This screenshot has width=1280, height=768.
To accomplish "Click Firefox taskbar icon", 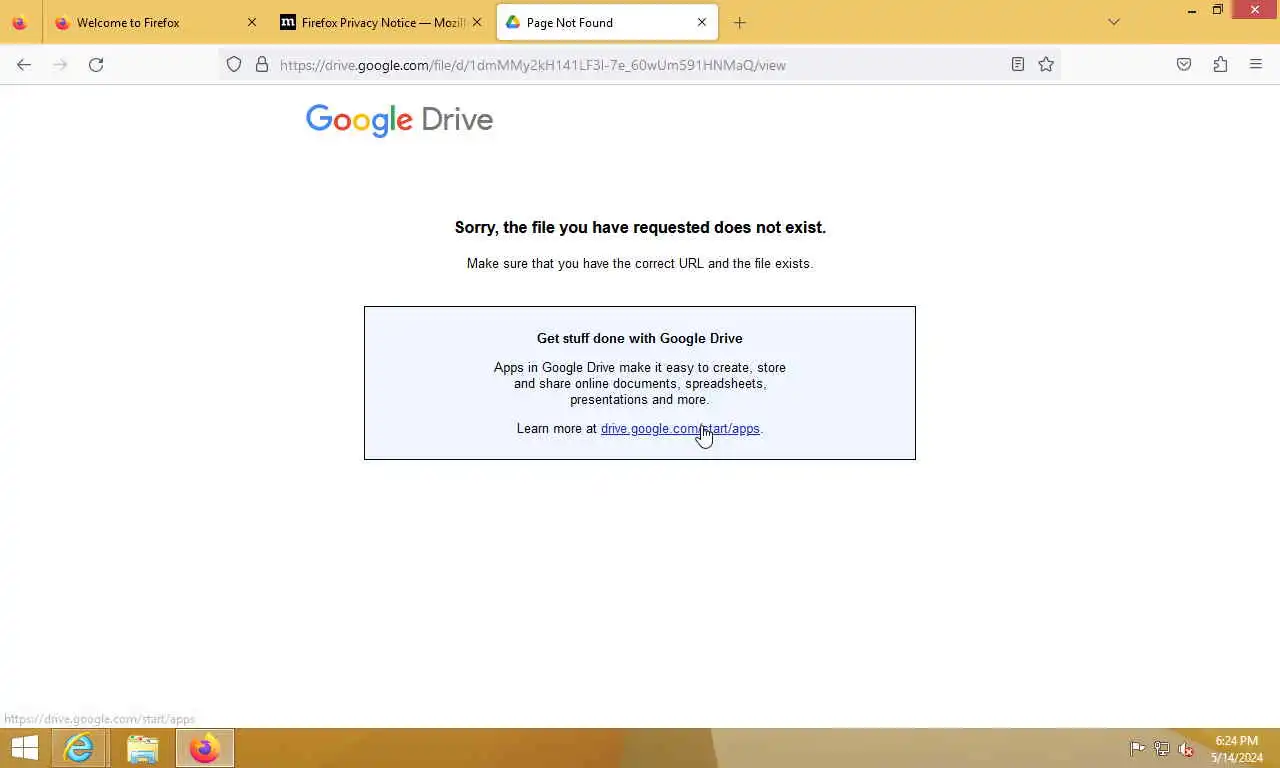I will tap(205, 748).
